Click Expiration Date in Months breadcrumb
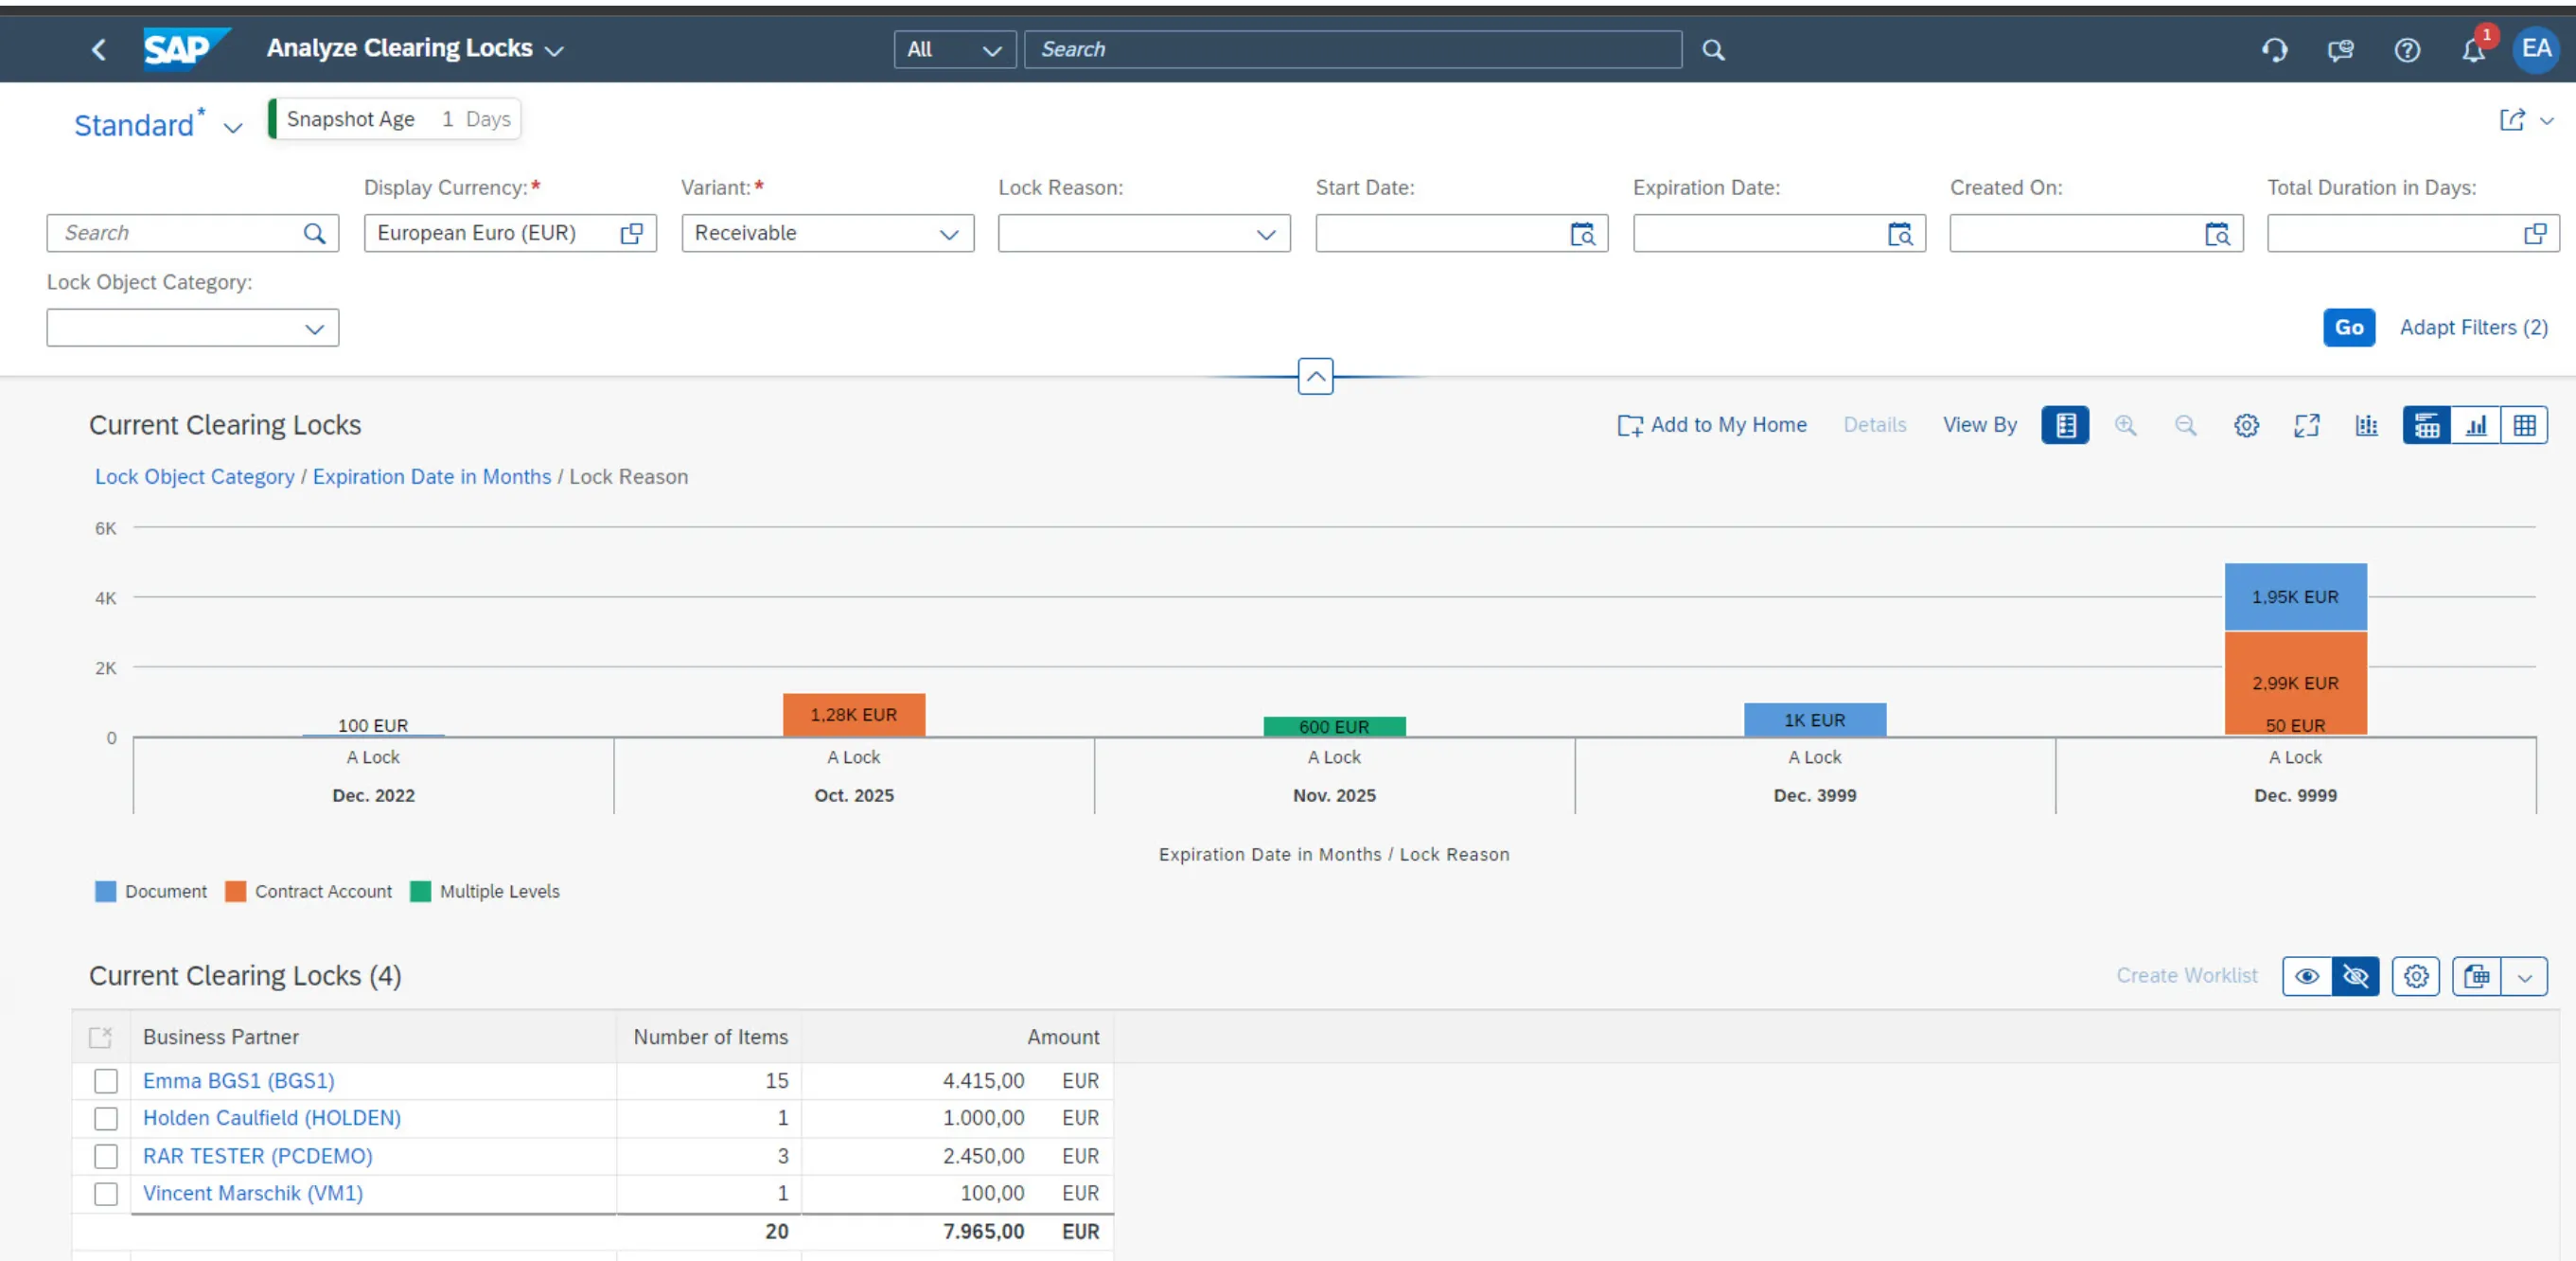 tap(432, 477)
